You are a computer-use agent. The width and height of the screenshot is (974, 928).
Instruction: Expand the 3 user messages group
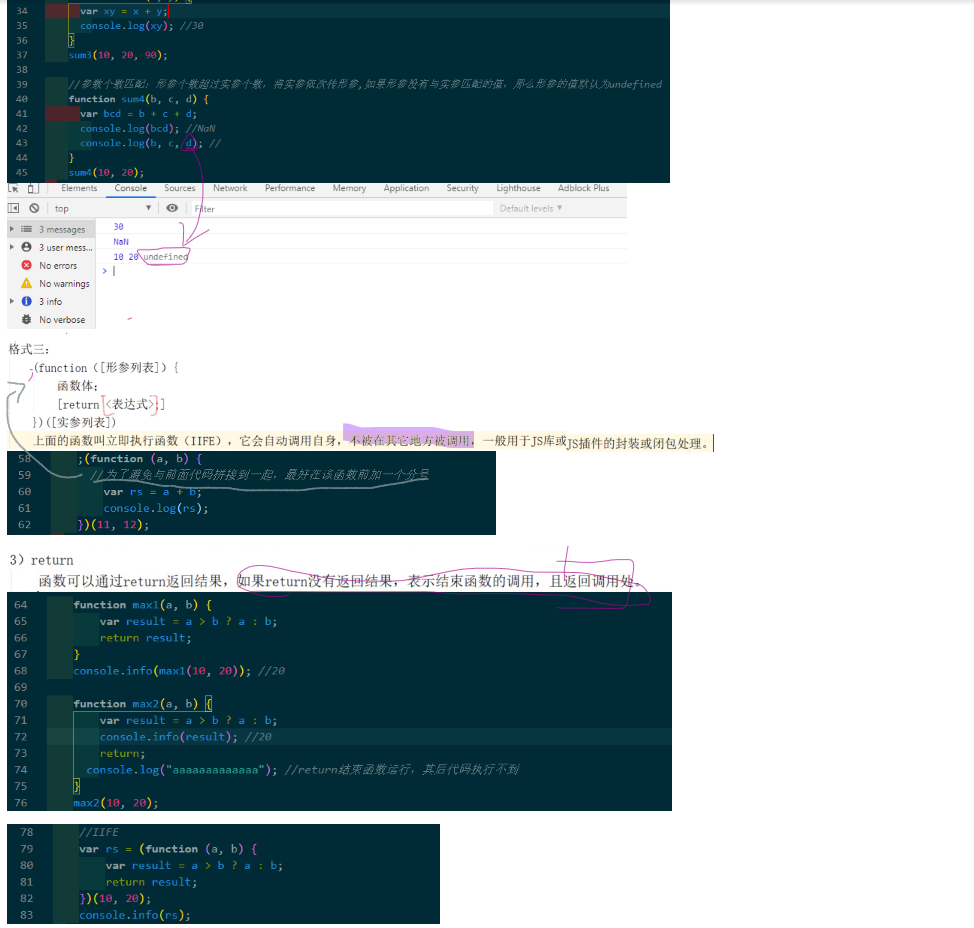tap(12, 247)
